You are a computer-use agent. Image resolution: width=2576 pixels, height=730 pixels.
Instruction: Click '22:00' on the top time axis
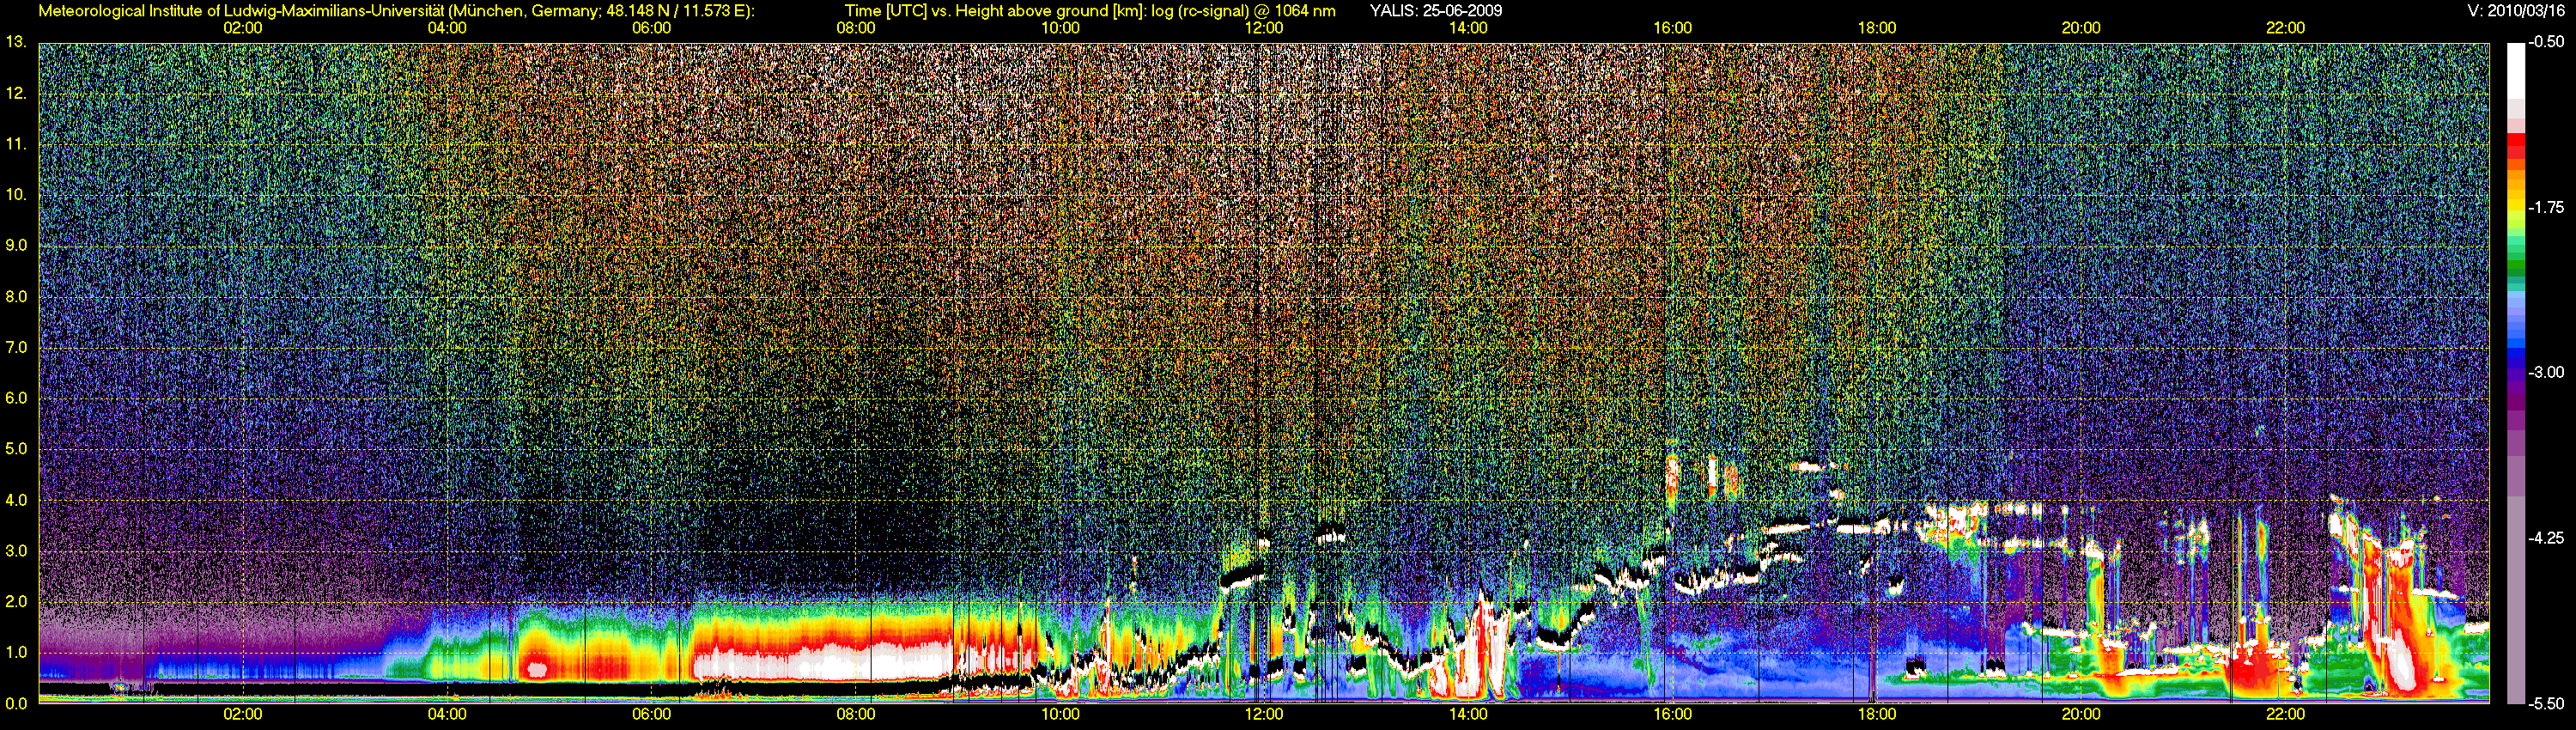(x=2285, y=28)
